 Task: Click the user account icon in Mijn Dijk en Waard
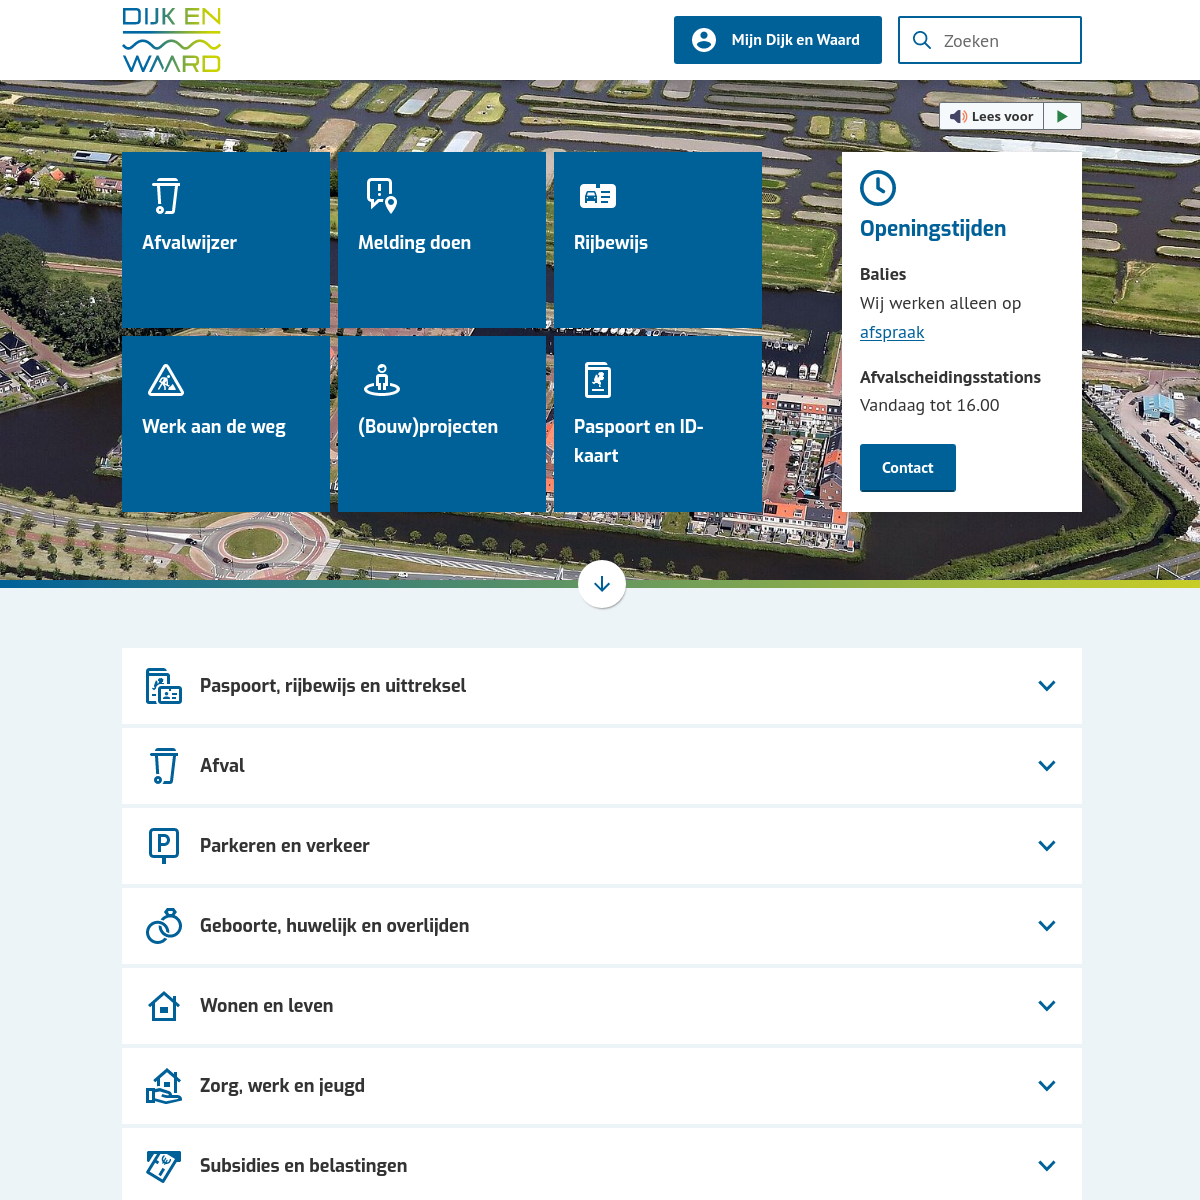(704, 40)
